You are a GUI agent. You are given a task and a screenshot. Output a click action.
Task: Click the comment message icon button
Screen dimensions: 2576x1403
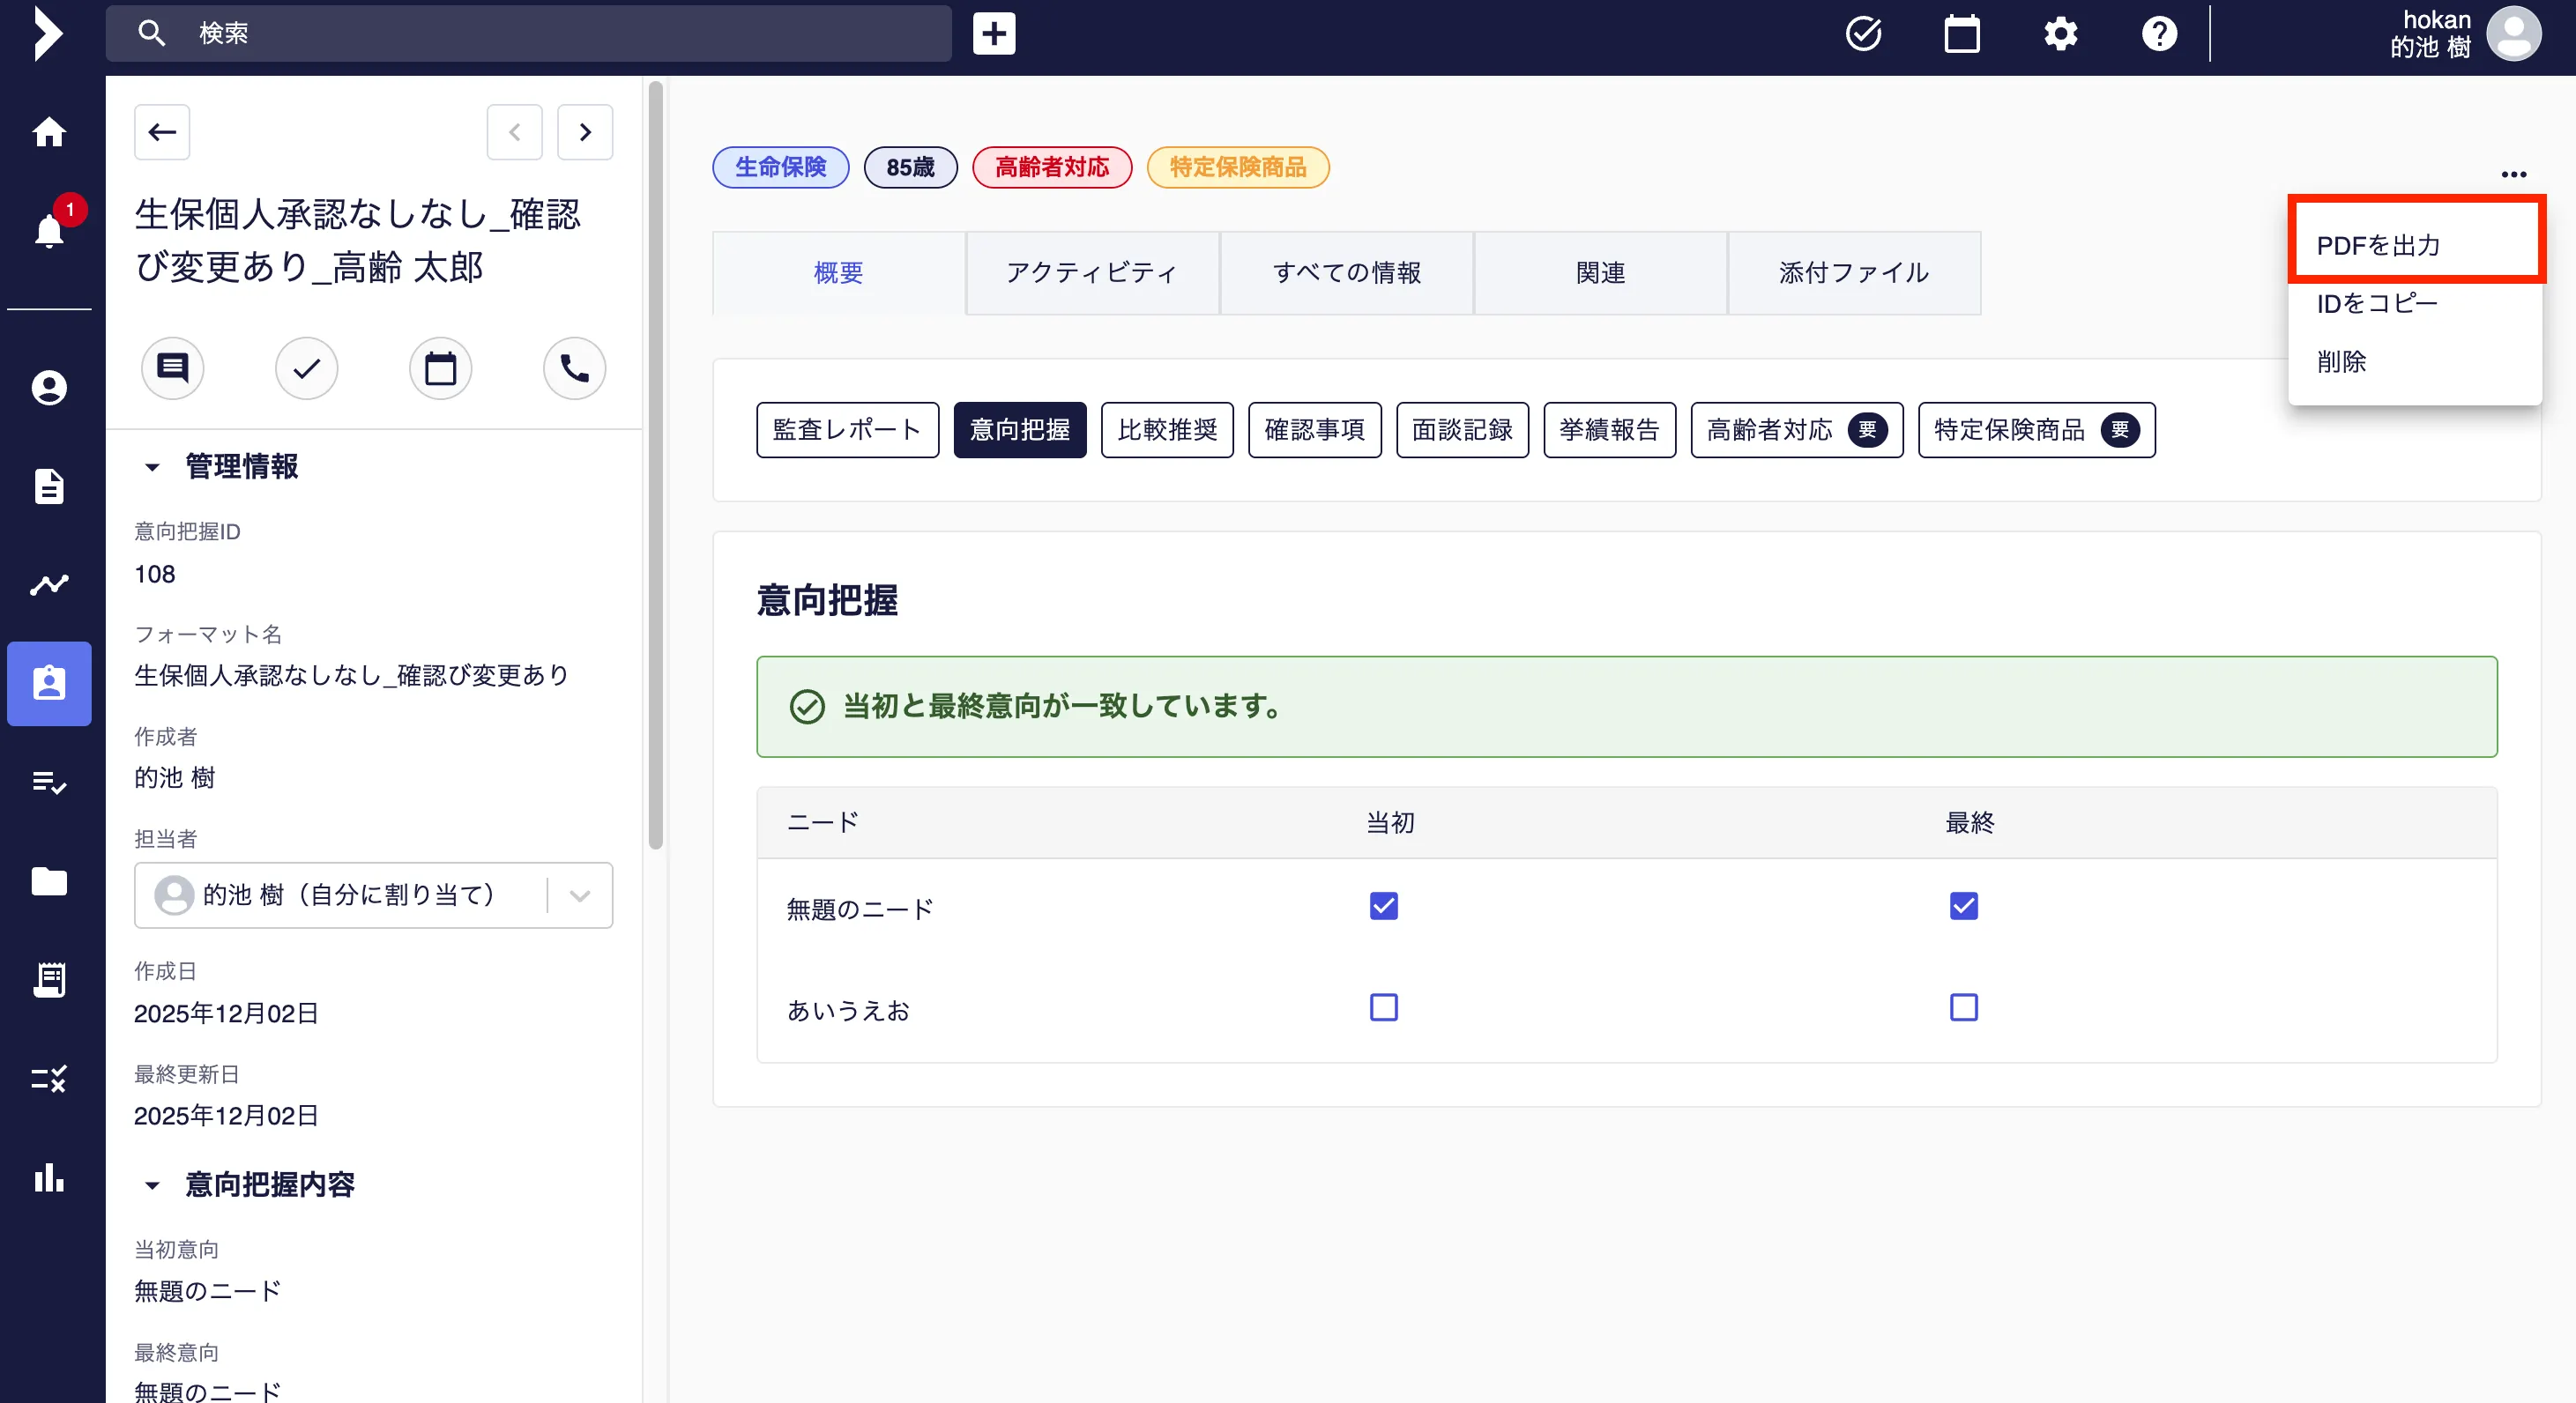[x=172, y=369]
